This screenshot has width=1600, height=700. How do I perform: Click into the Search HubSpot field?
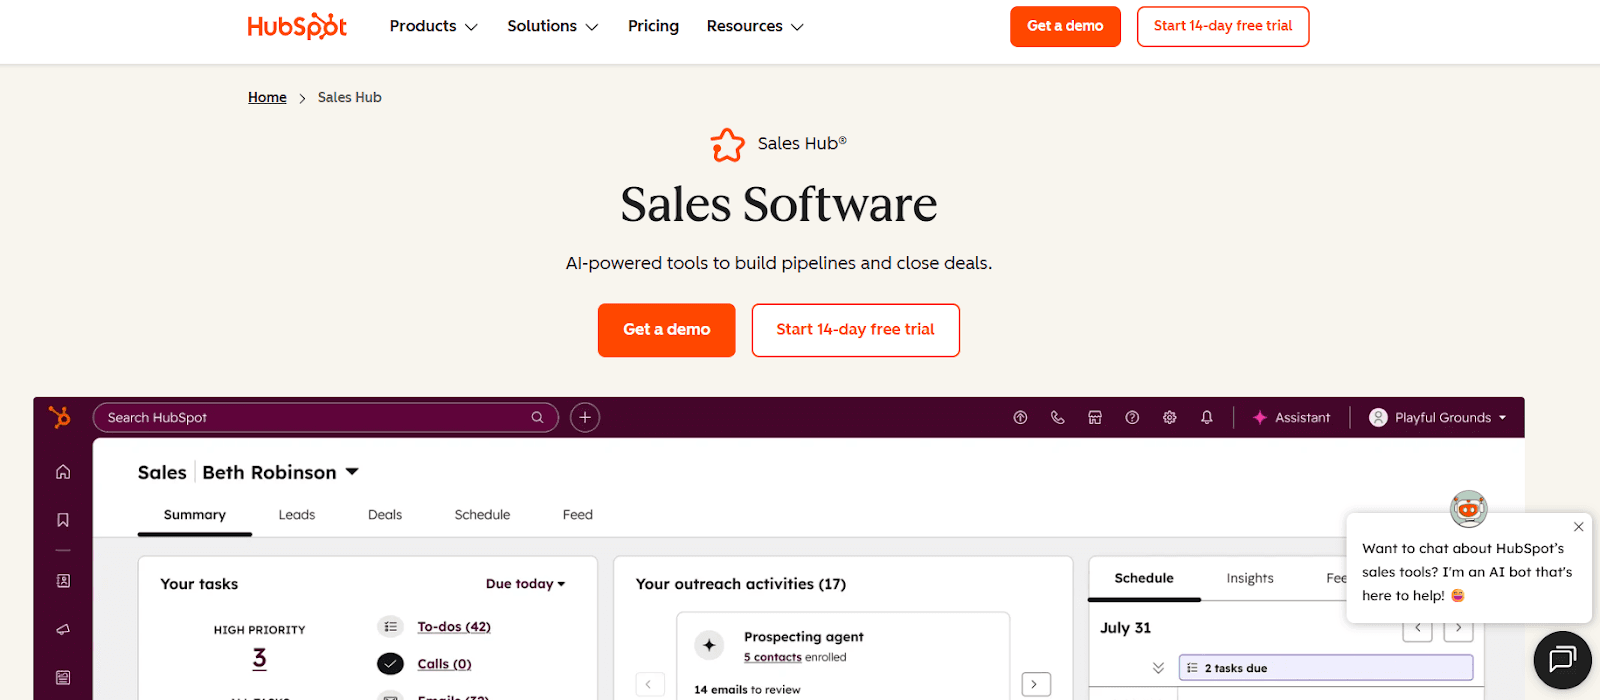(x=325, y=417)
